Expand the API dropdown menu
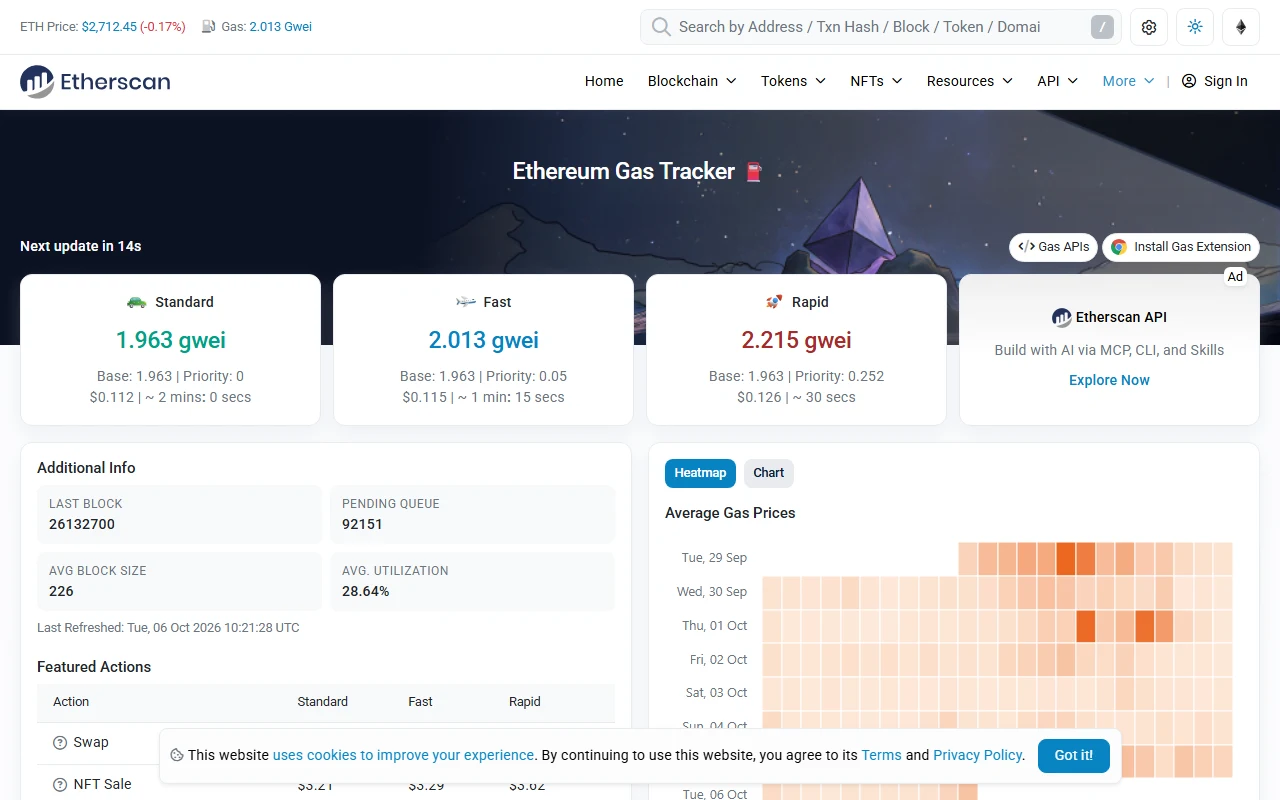Image resolution: width=1280 pixels, height=800 pixels. coord(1057,81)
